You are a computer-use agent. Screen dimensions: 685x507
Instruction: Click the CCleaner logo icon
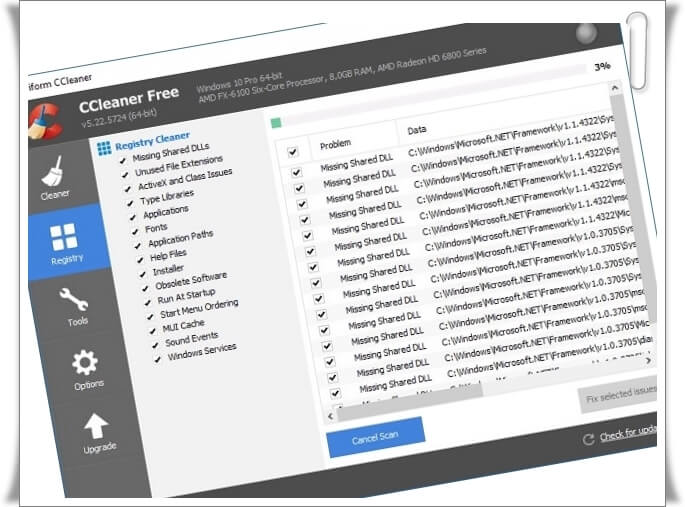pyautogui.click(x=45, y=121)
